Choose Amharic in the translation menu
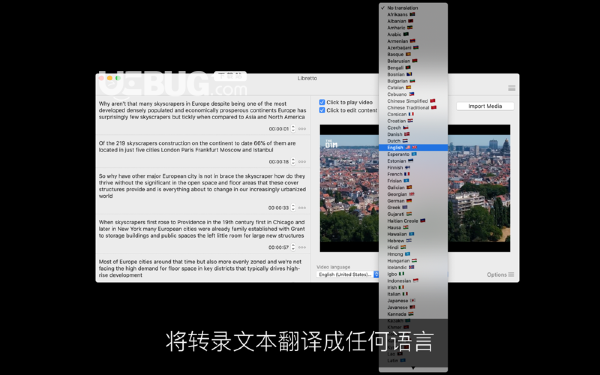The height and width of the screenshot is (375, 600). pos(413,28)
